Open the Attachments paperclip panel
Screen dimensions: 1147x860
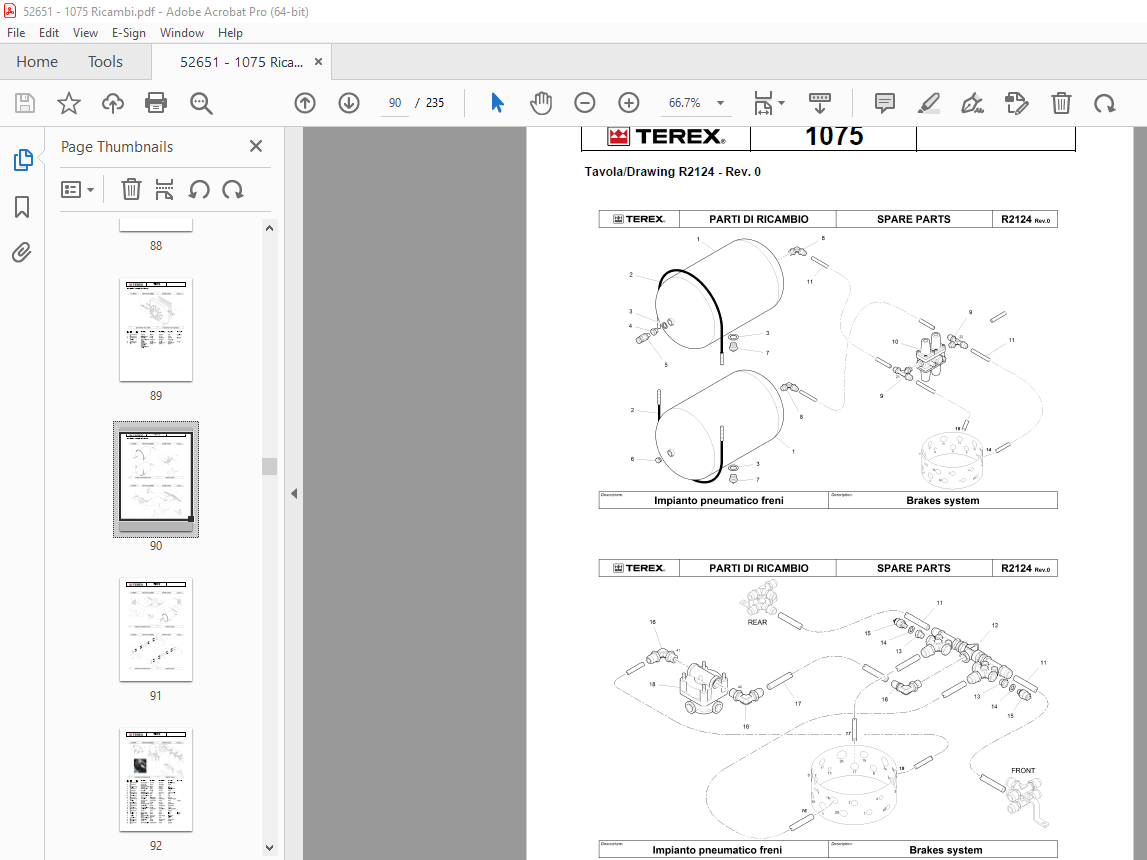tap(22, 253)
